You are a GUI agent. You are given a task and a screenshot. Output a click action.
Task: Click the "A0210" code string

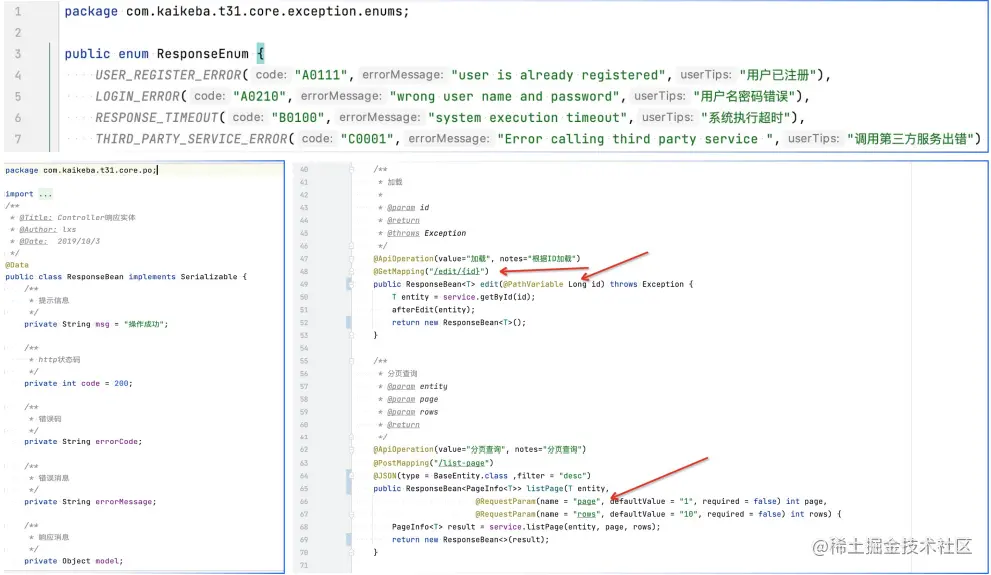tap(260, 97)
